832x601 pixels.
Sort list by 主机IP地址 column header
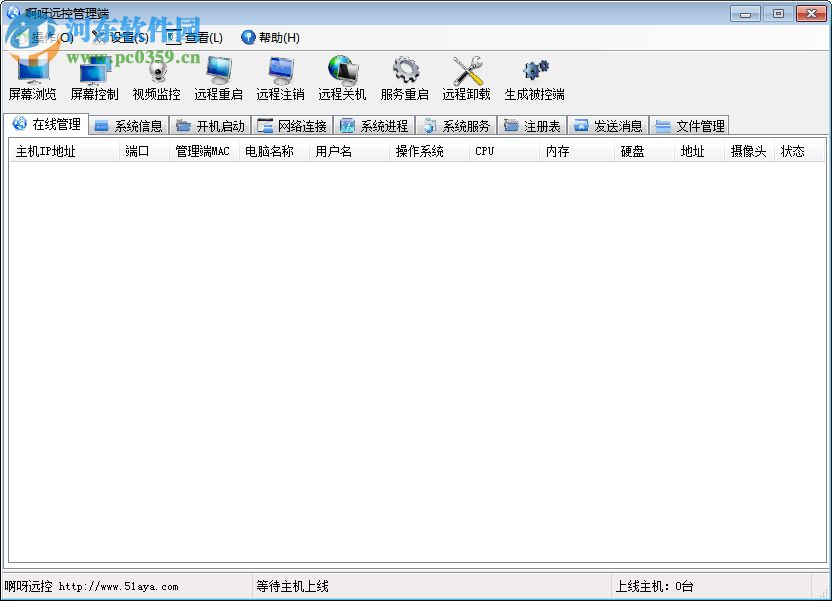click(46, 150)
